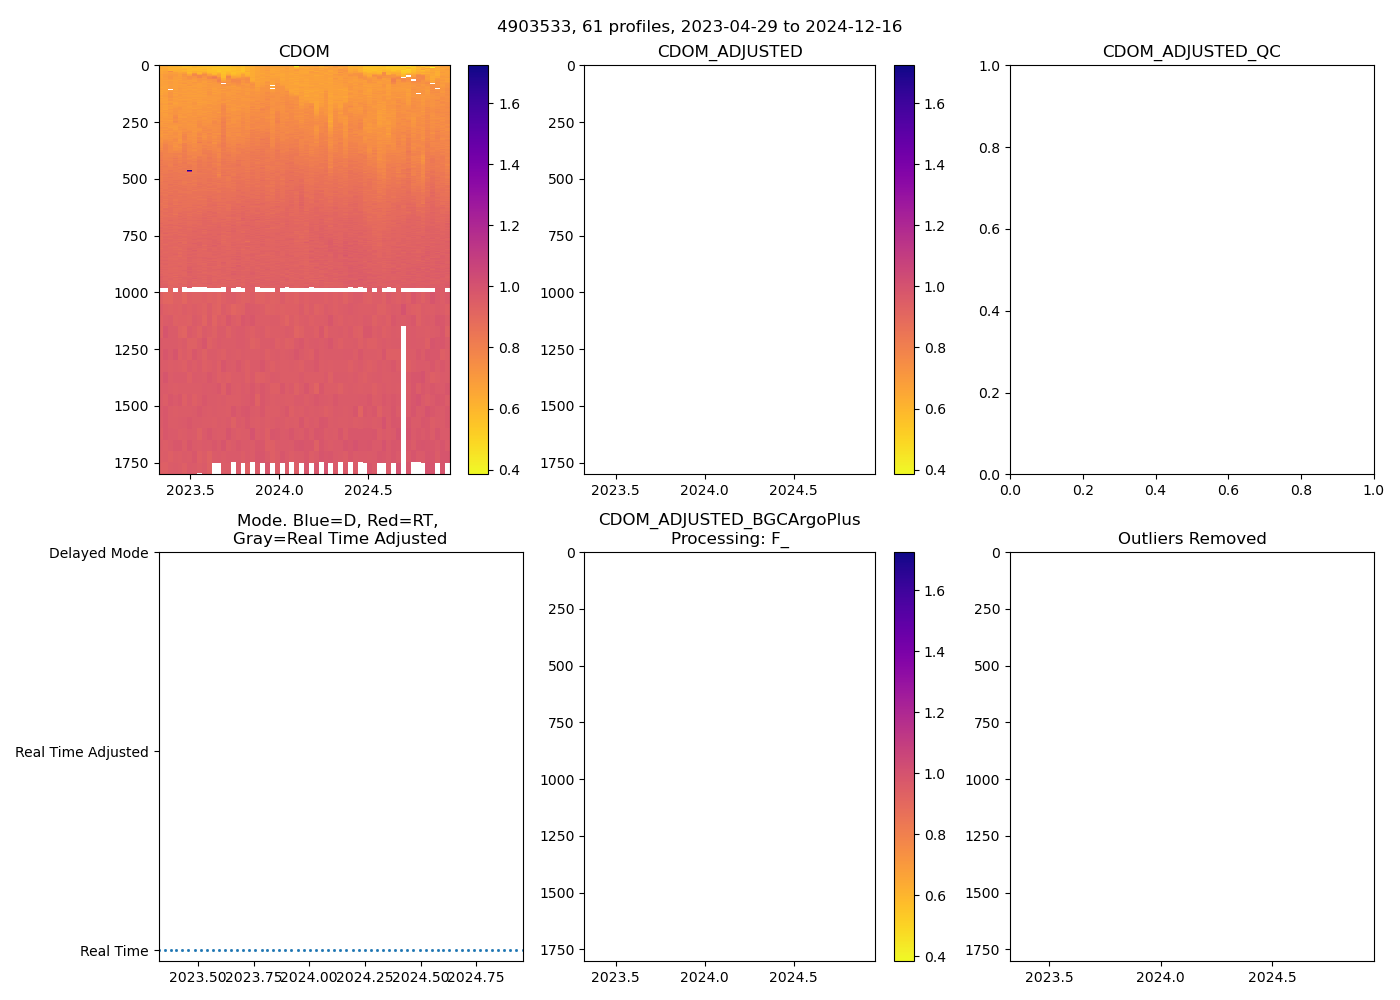
Task: Click the Real Time Adjusted y-axis label
Action: click(x=81, y=752)
